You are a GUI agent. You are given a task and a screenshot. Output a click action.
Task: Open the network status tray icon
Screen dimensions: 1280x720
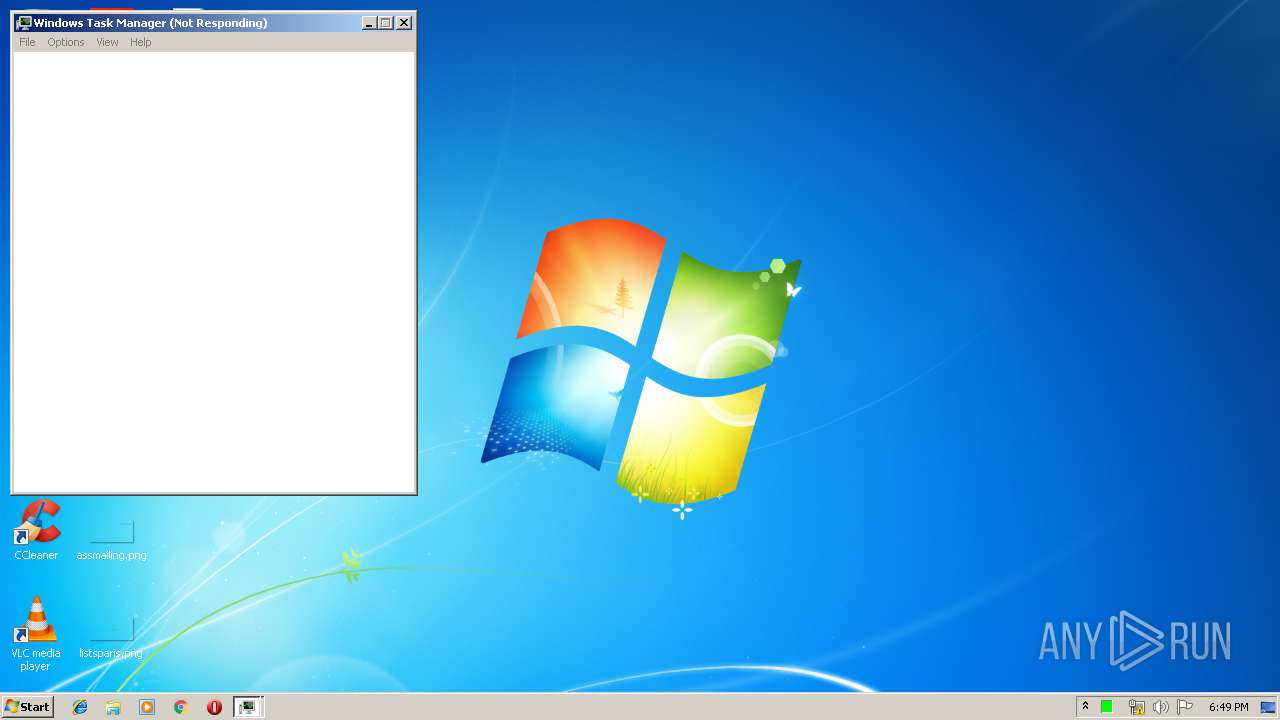click(1136, 707)
